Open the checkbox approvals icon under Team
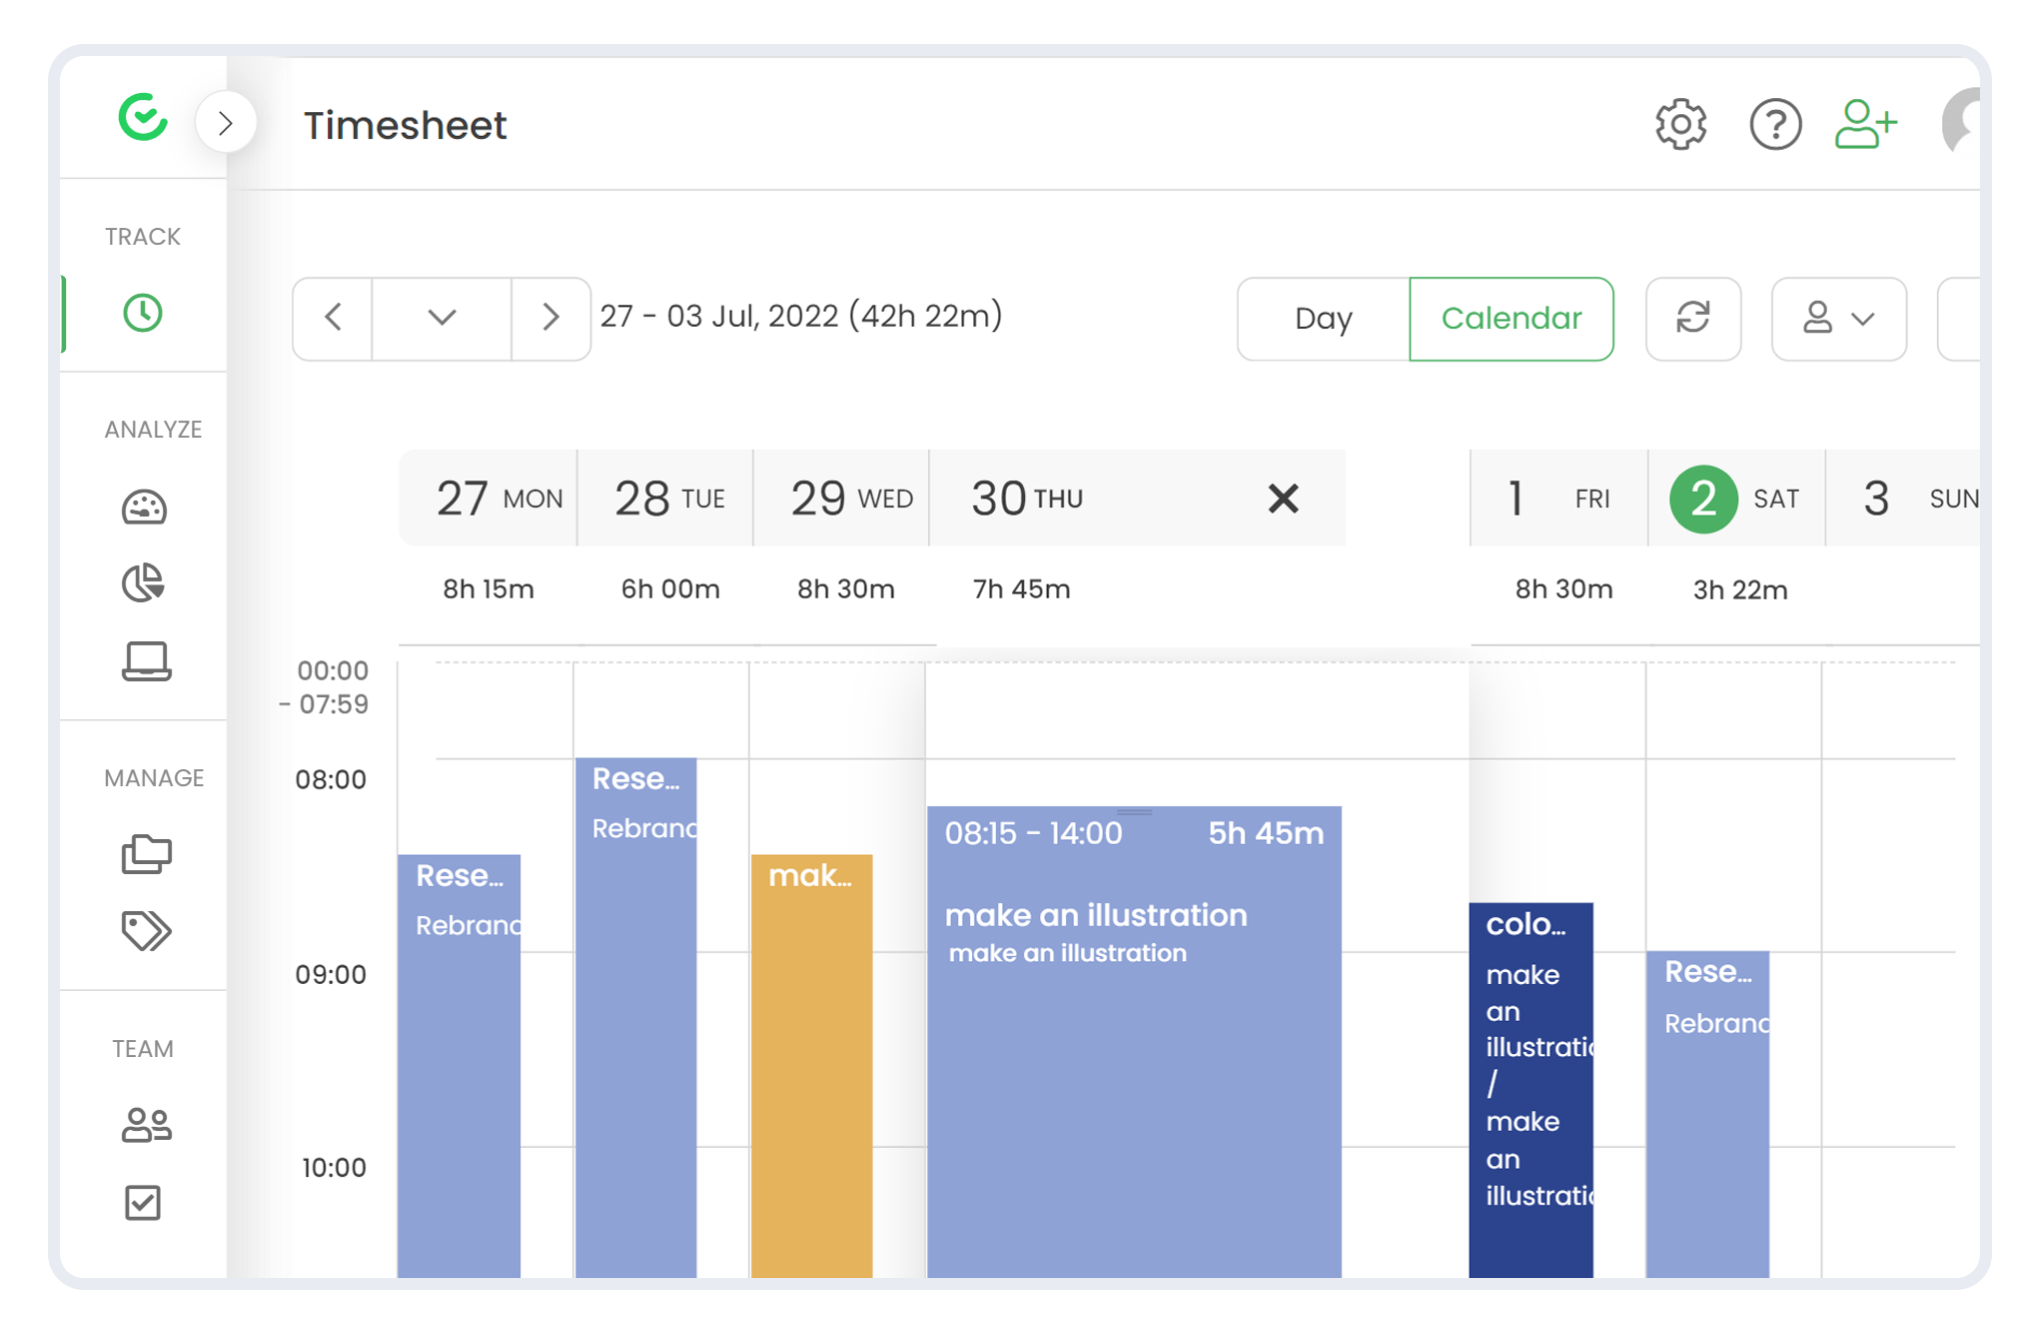The image size is (2040, 1328). 143,1202
